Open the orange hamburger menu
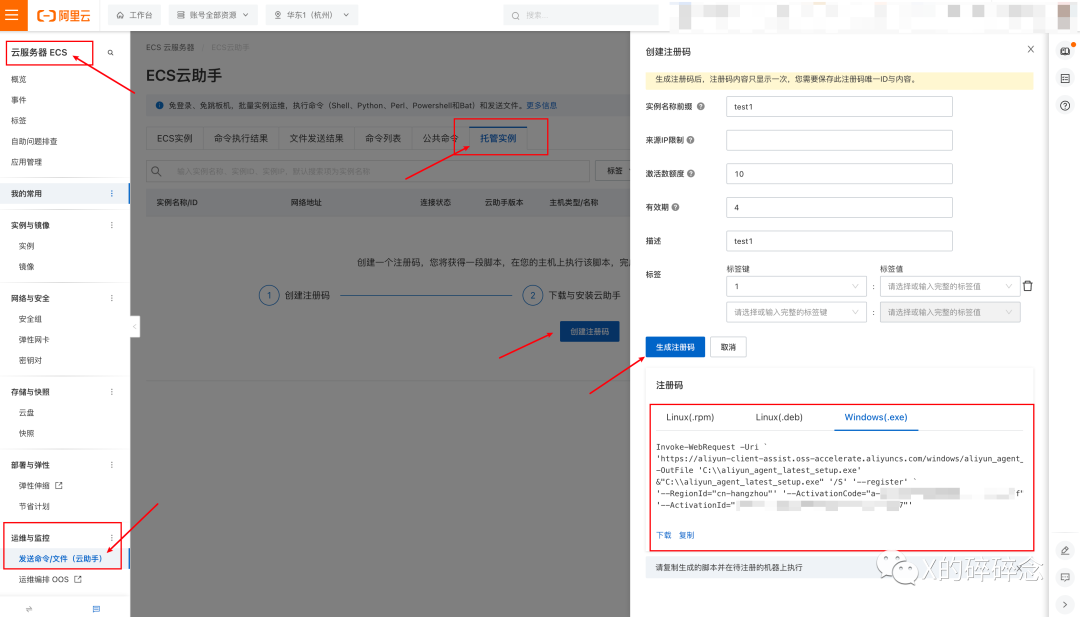Screen dimensions: 1080x617 pyautogui.click(x=12, y=15)
